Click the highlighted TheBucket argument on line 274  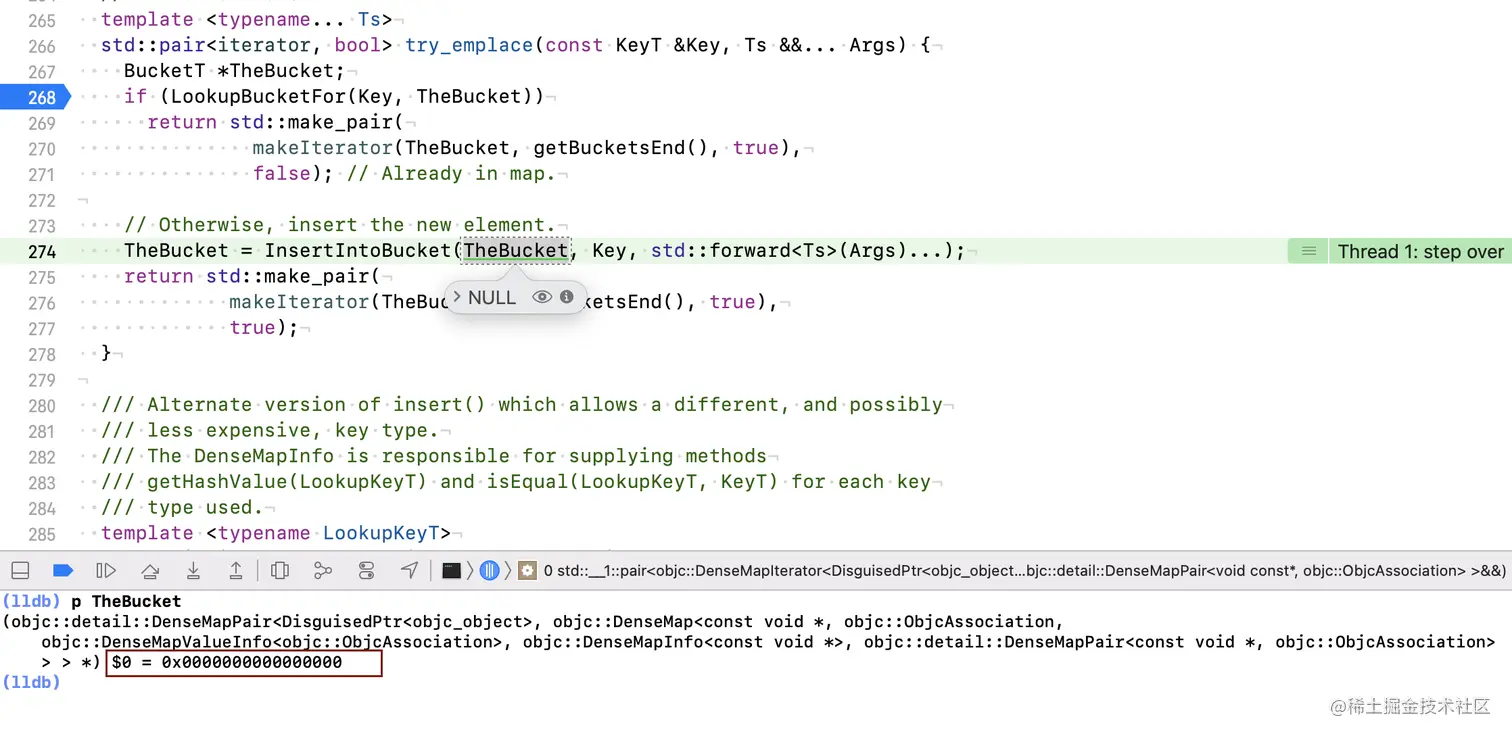[515, 251]
